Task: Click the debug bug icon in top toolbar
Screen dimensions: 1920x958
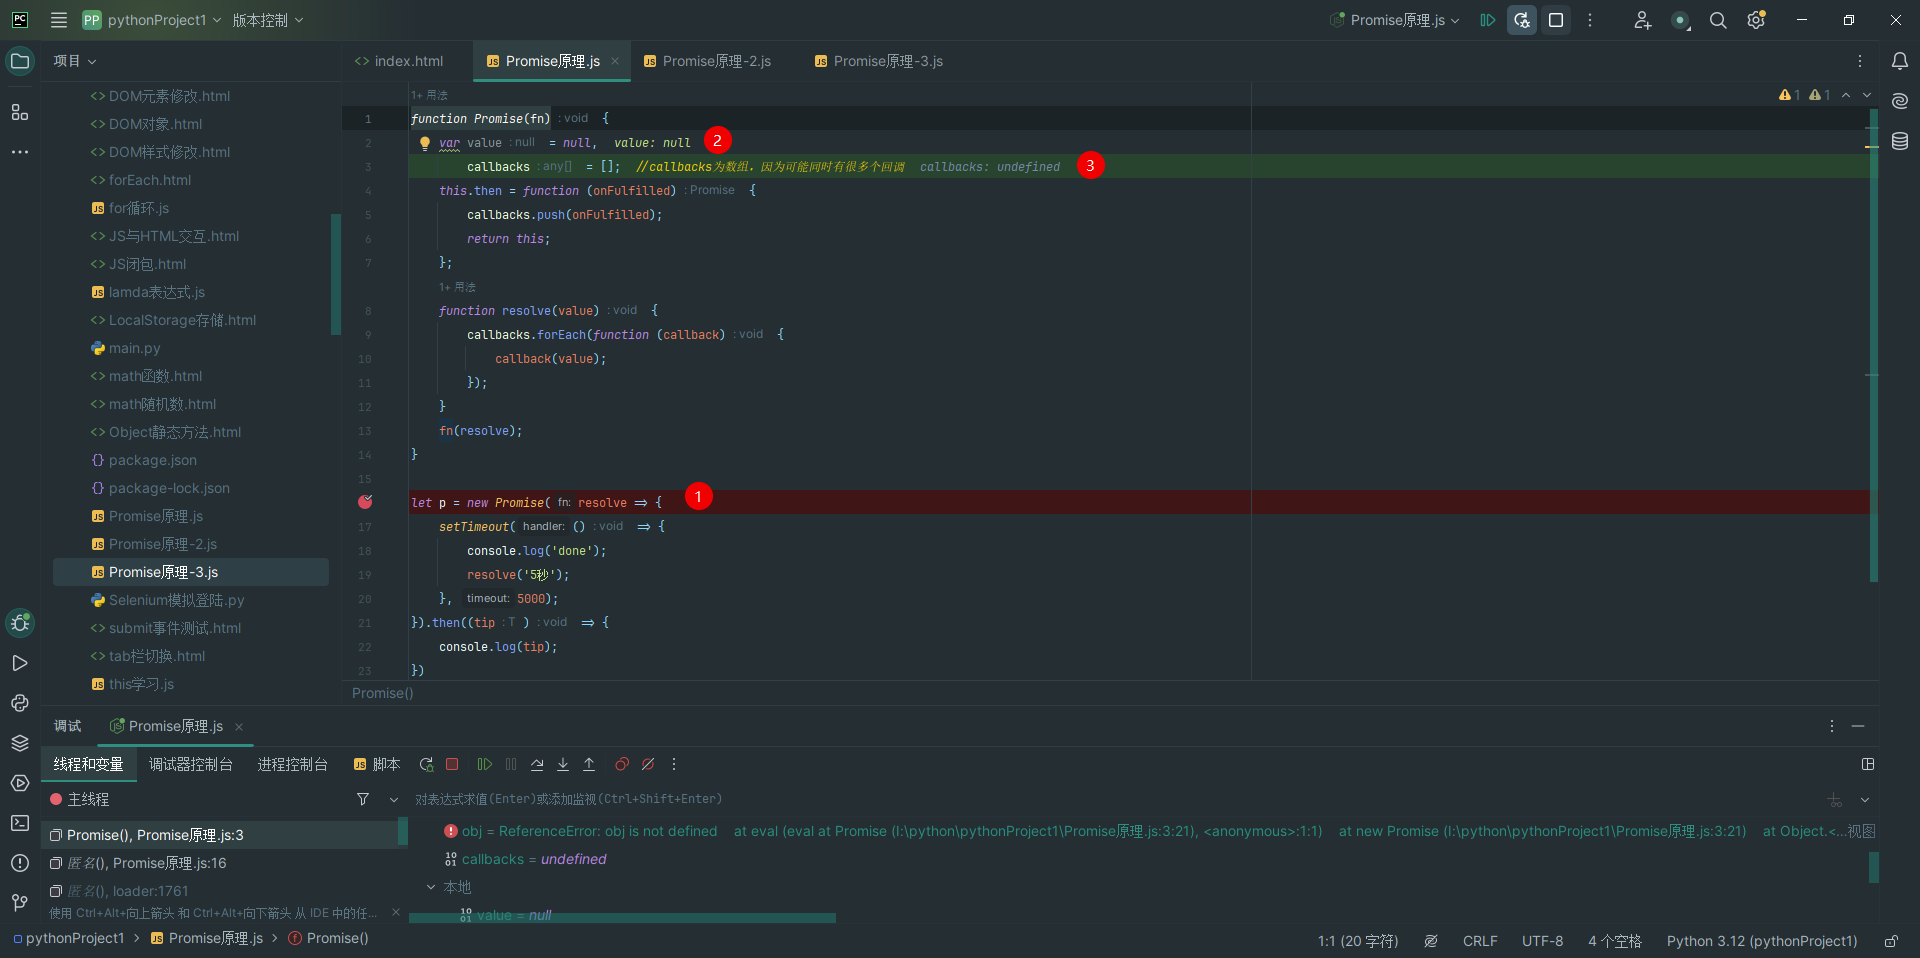Action: (x=1522, y=20)
